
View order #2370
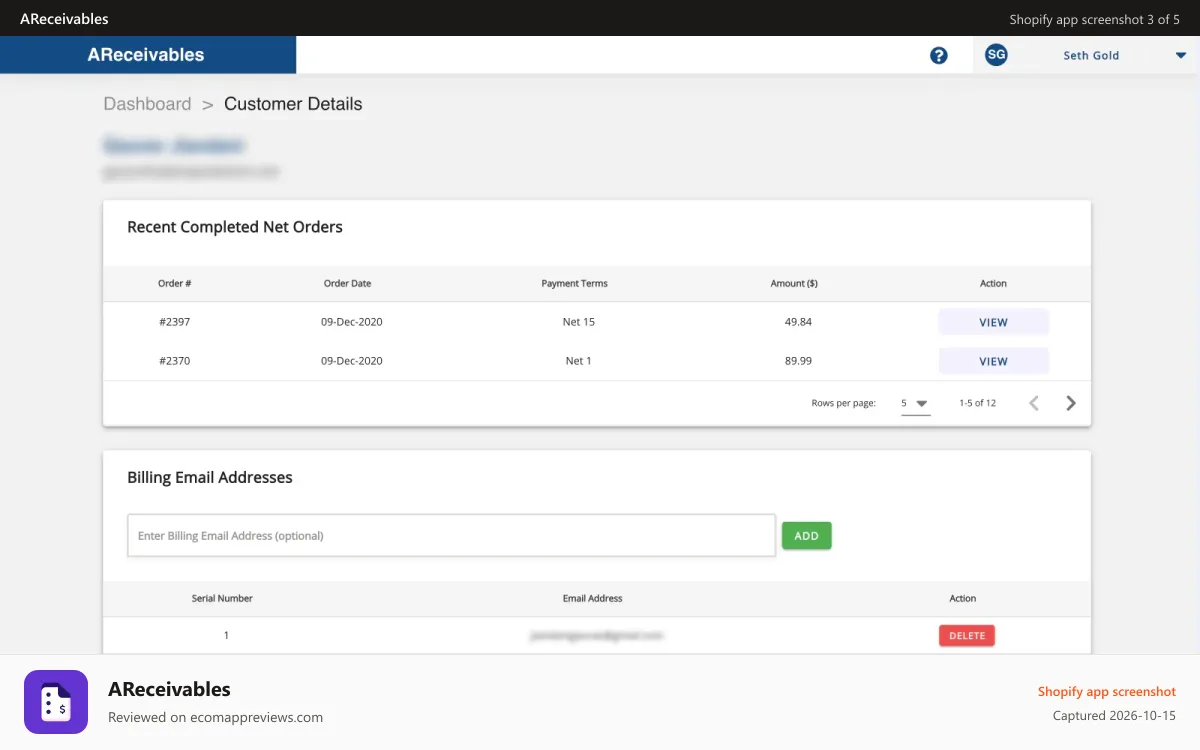(993, 361)
